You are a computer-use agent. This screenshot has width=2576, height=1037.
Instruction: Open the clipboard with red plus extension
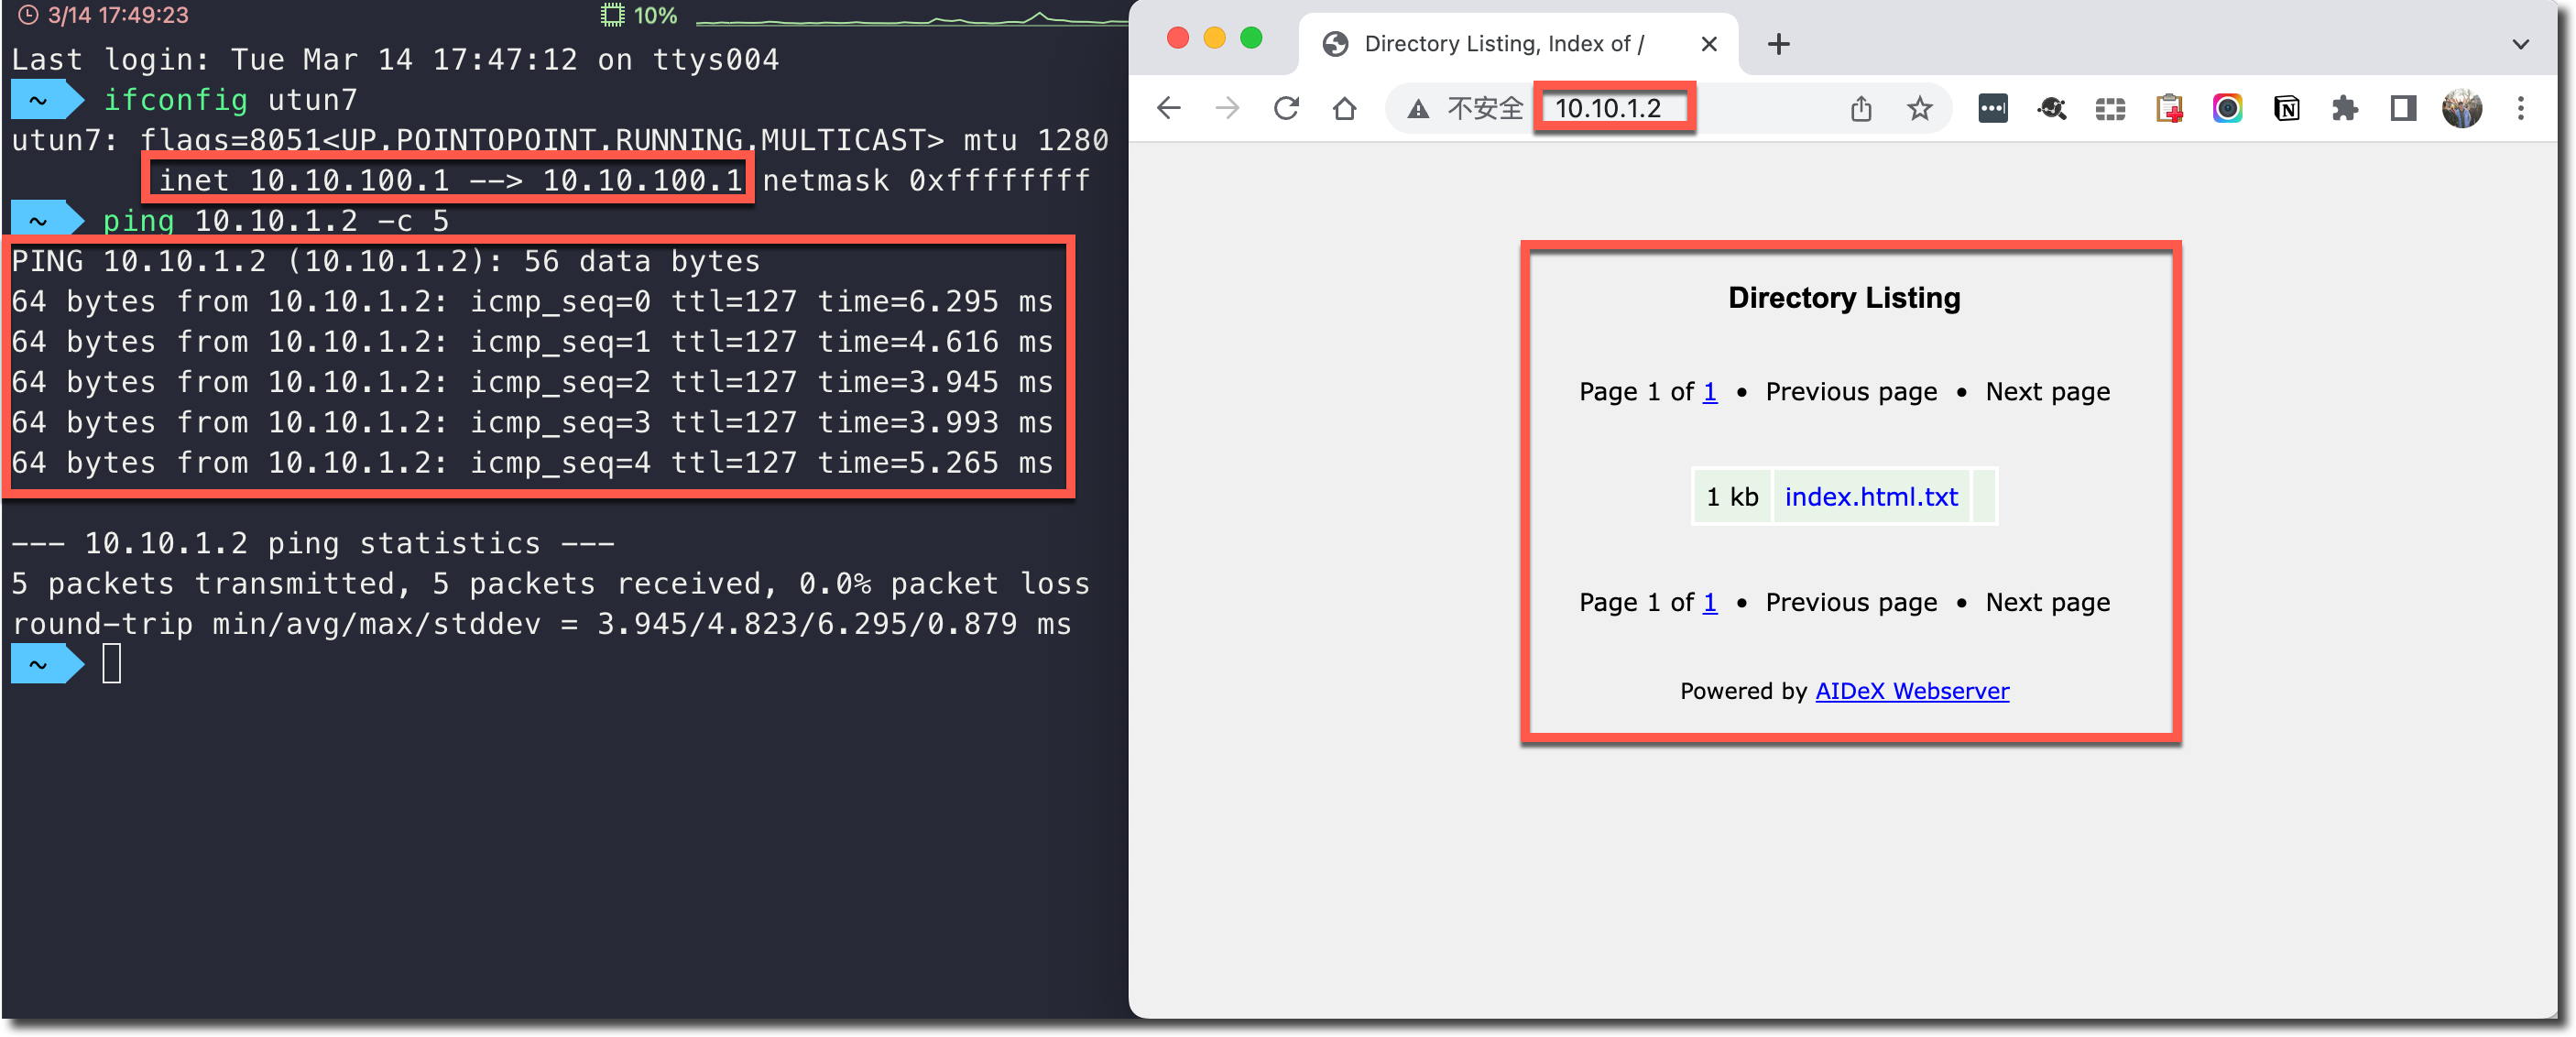(x=2168, y=108)
